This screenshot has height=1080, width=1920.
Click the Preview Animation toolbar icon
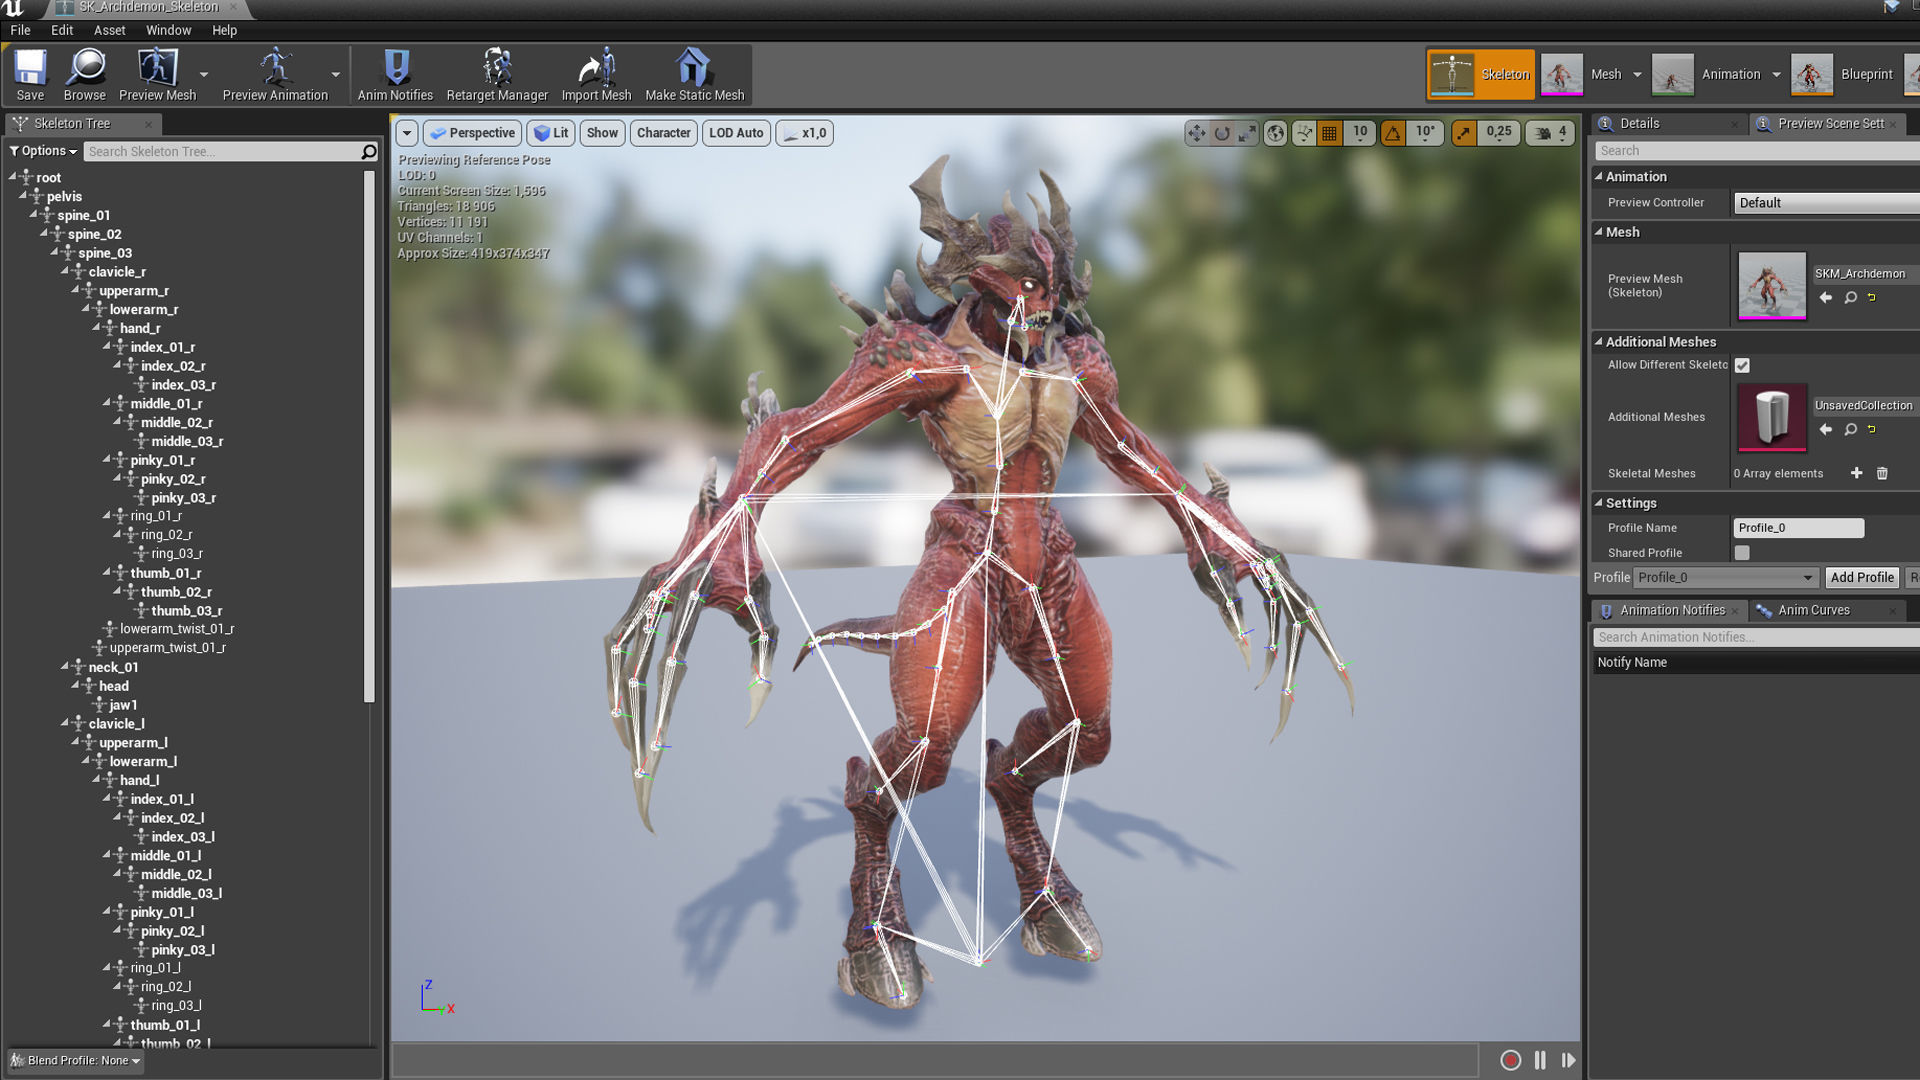[x=275, y=75]
